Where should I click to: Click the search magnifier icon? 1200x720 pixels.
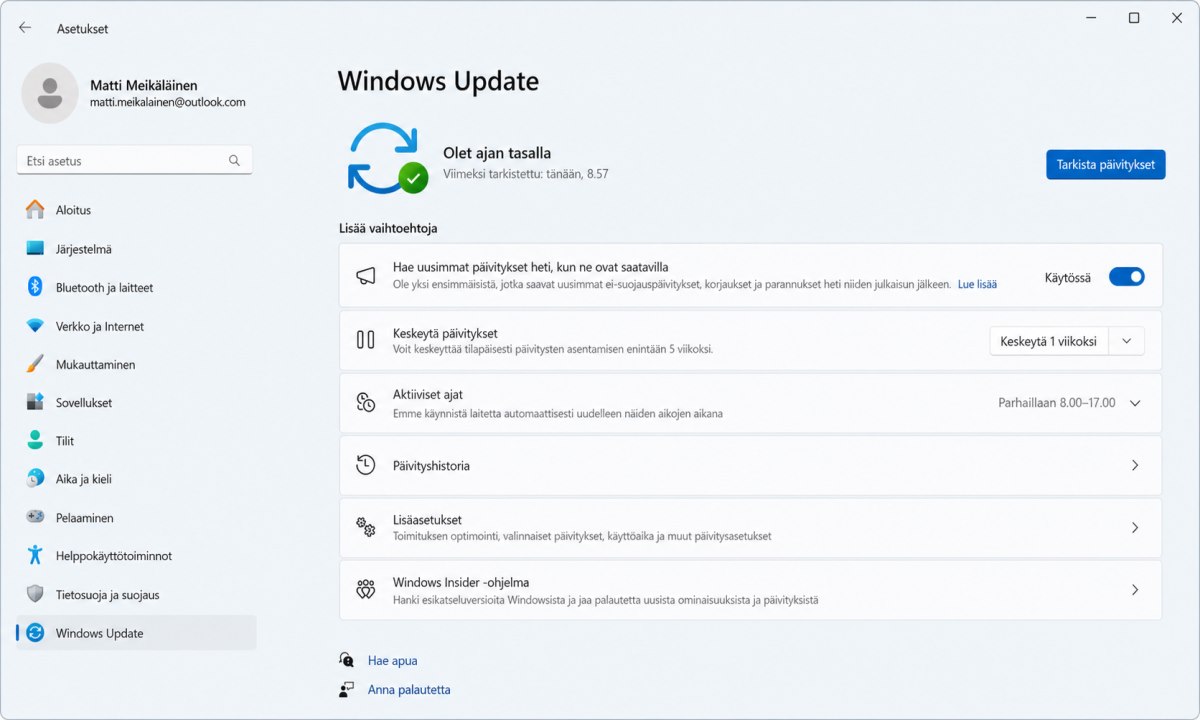pyautogui.click(x=234, y=160)
